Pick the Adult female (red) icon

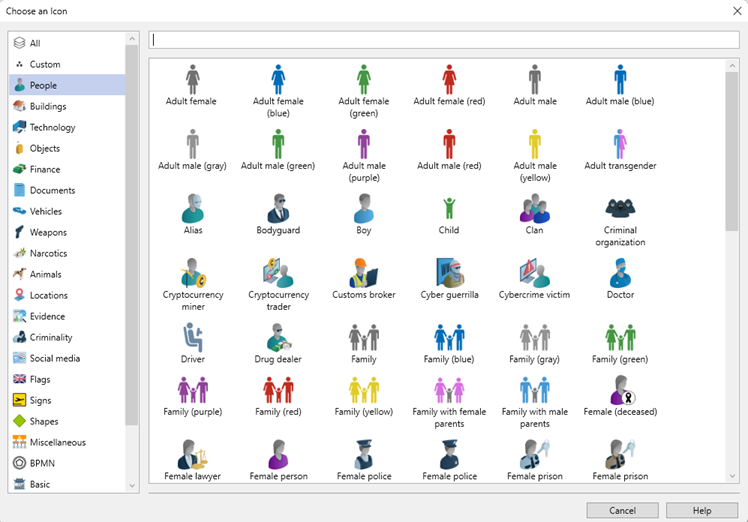point(449,81)
